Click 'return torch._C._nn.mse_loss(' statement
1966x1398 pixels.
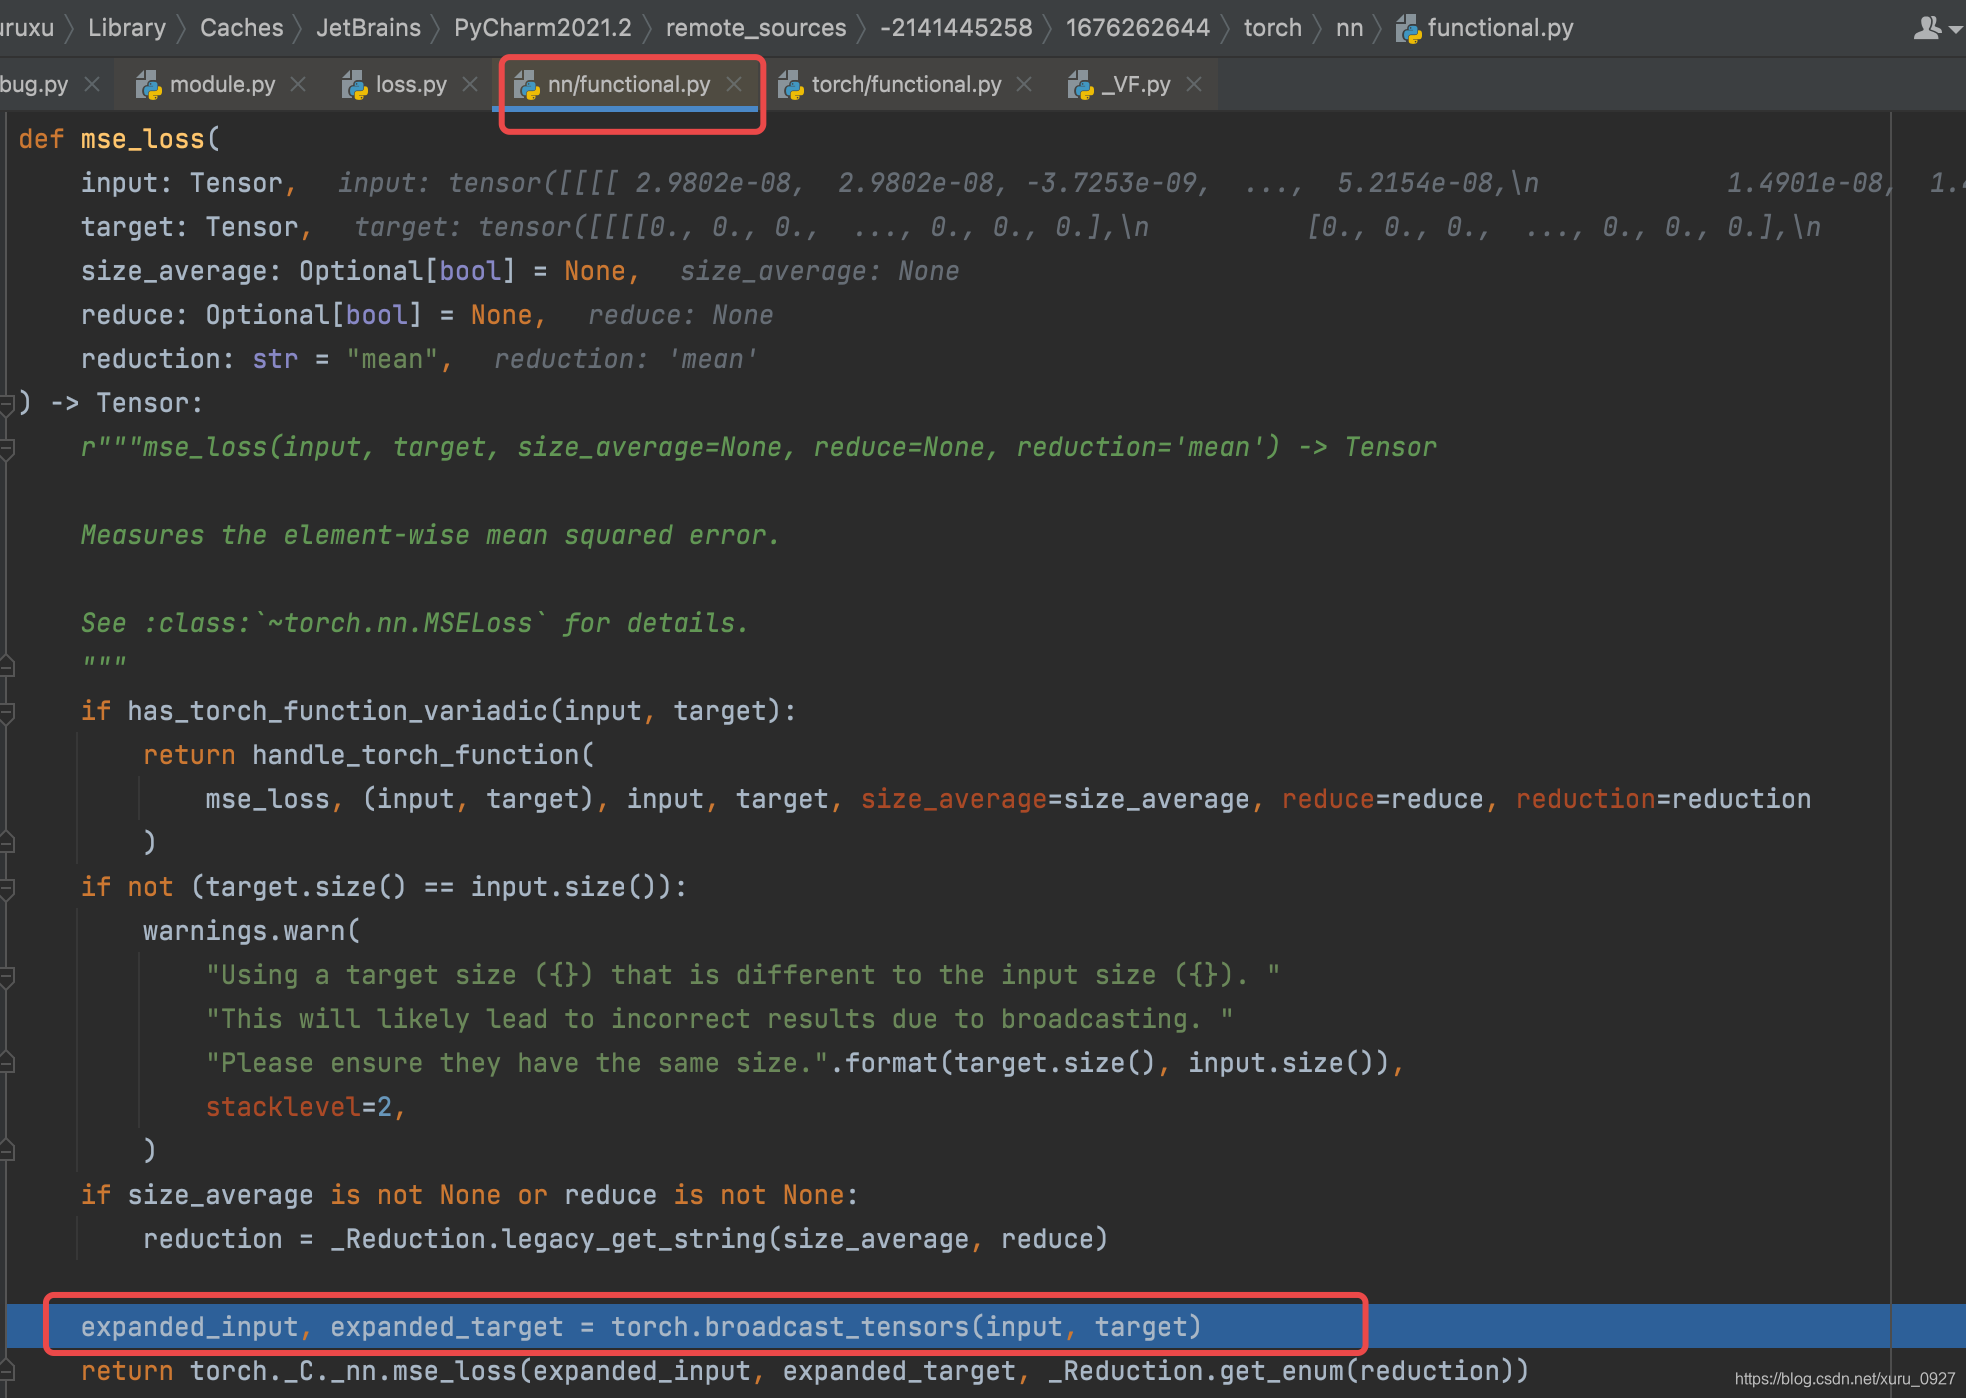point(805,1371)
